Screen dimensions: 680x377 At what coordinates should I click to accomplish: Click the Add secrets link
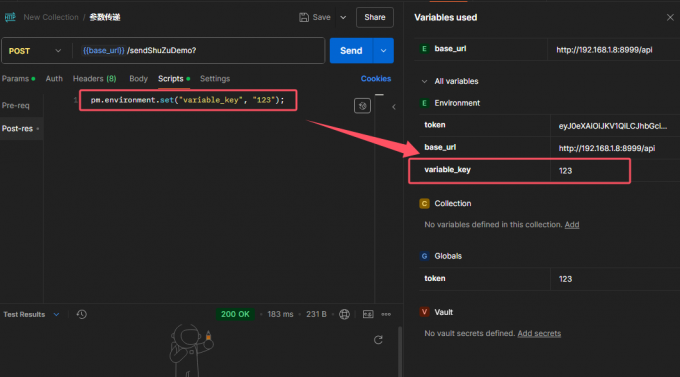point(539,333)
